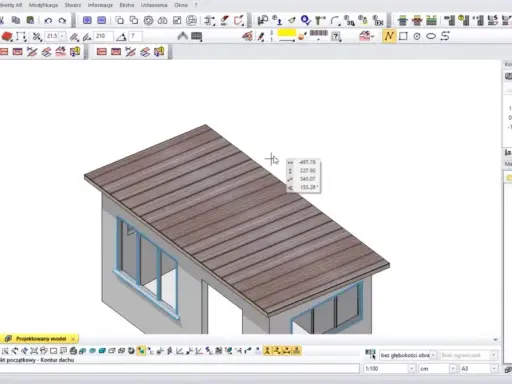Viewport: 512px width, 384px height.
Task: Enable polyline N contour input mode
Action: pyautogui.click(x=389, y=36)
